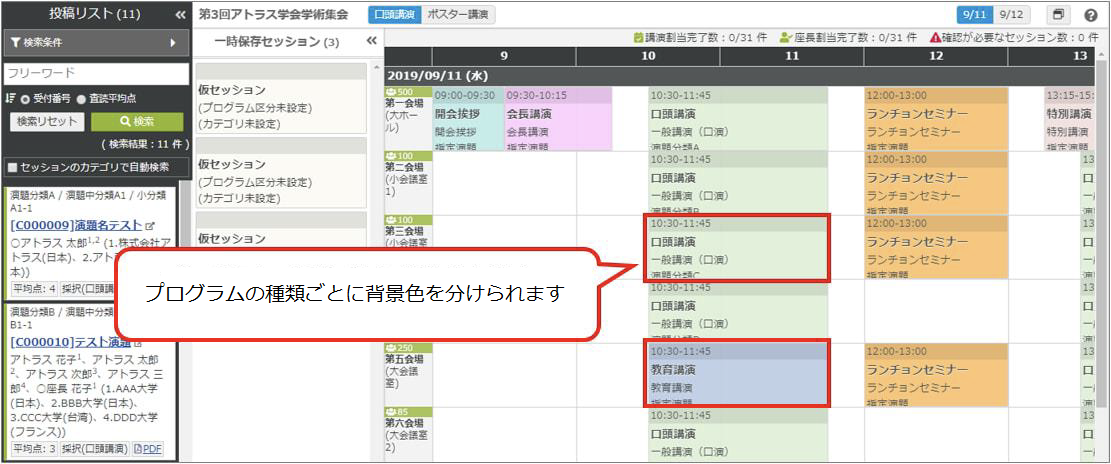Image resolution: width=1111 pixels, height=464 pixels.
Task: Open external link icon next to 演題名テスト
Action: tap(150, 226)
